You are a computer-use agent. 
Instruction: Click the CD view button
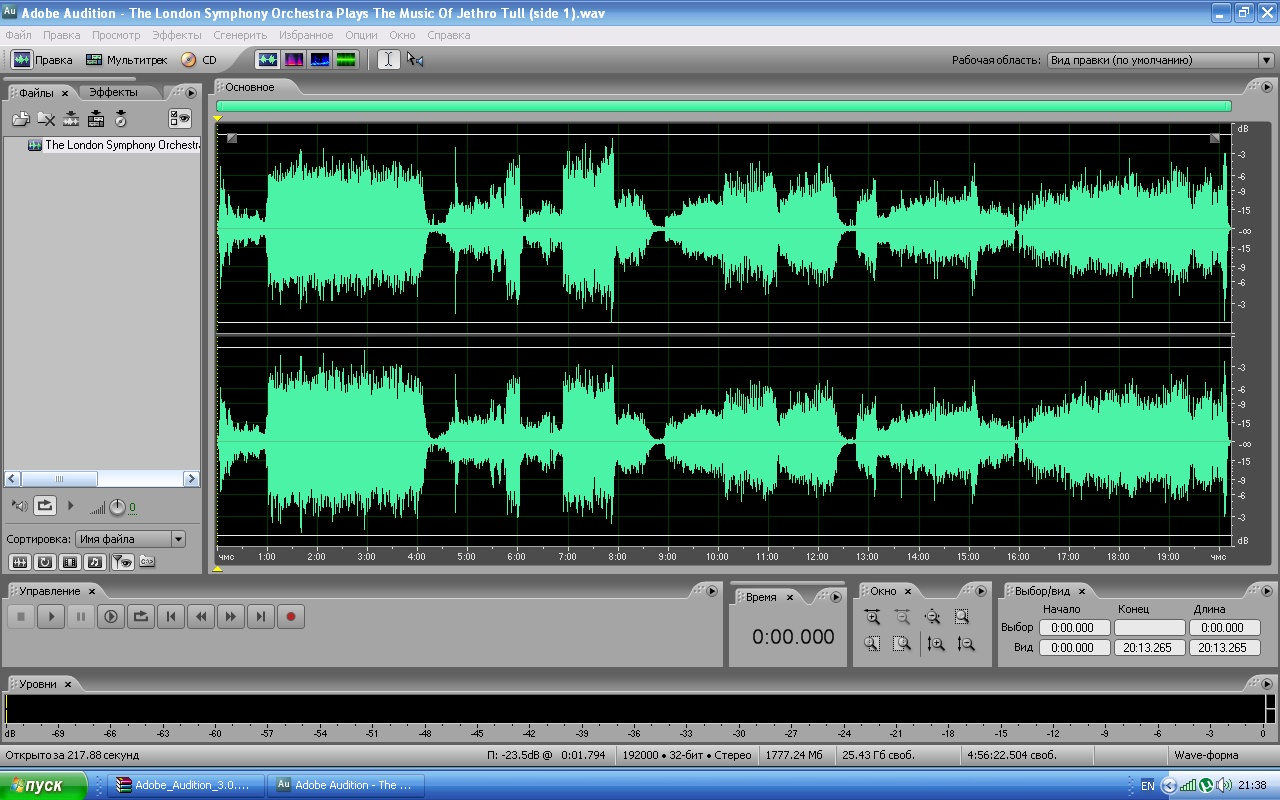point(199,60)
